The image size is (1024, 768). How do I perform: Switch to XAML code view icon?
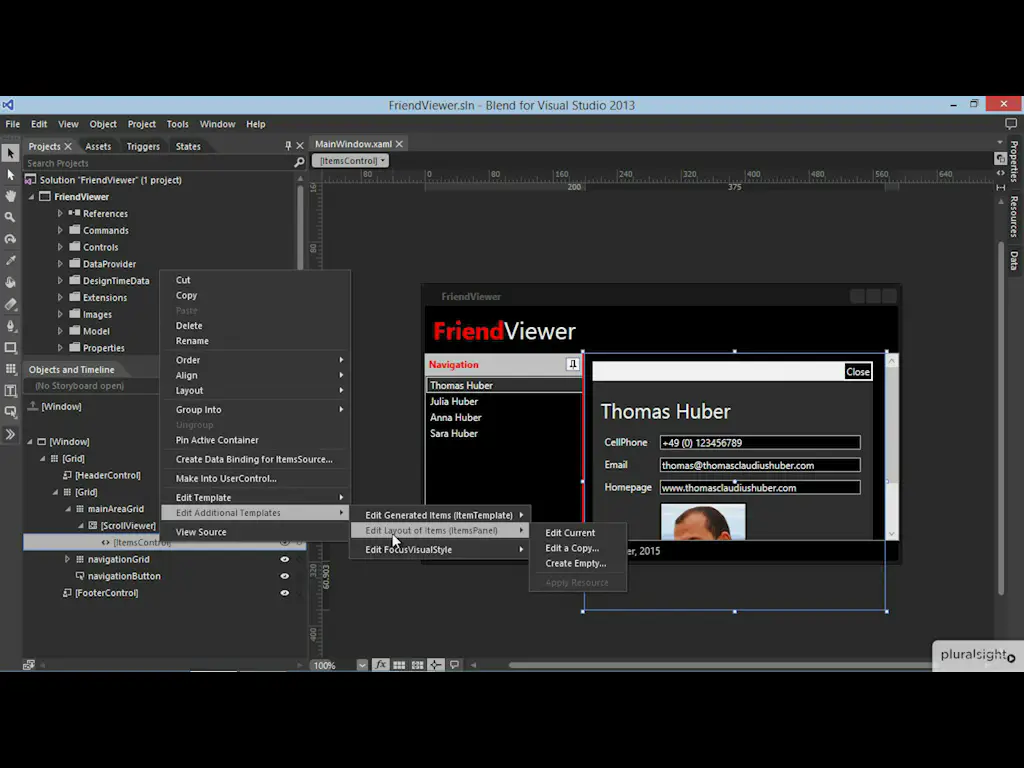pos(1000,173)
